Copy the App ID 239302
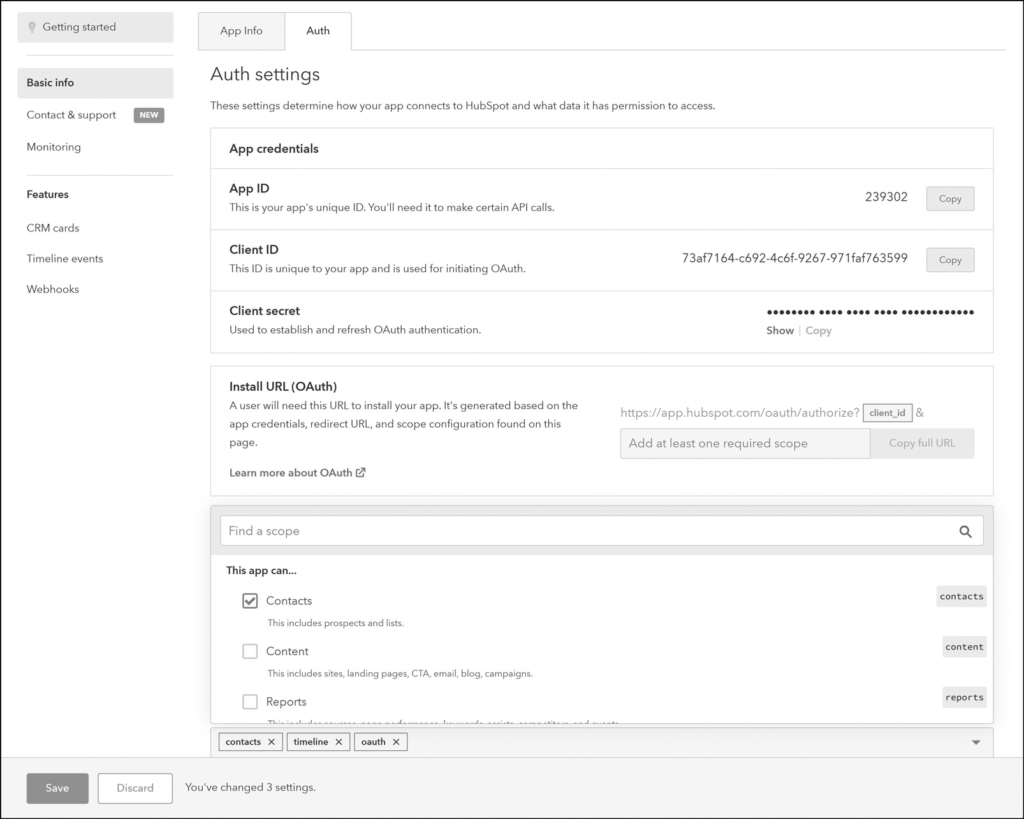Screen dimensions: 1024x819 tap(949, 198)
